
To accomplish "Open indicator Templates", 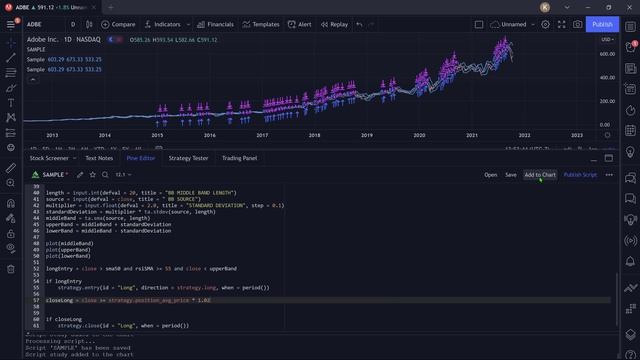I will coord(261,24).
